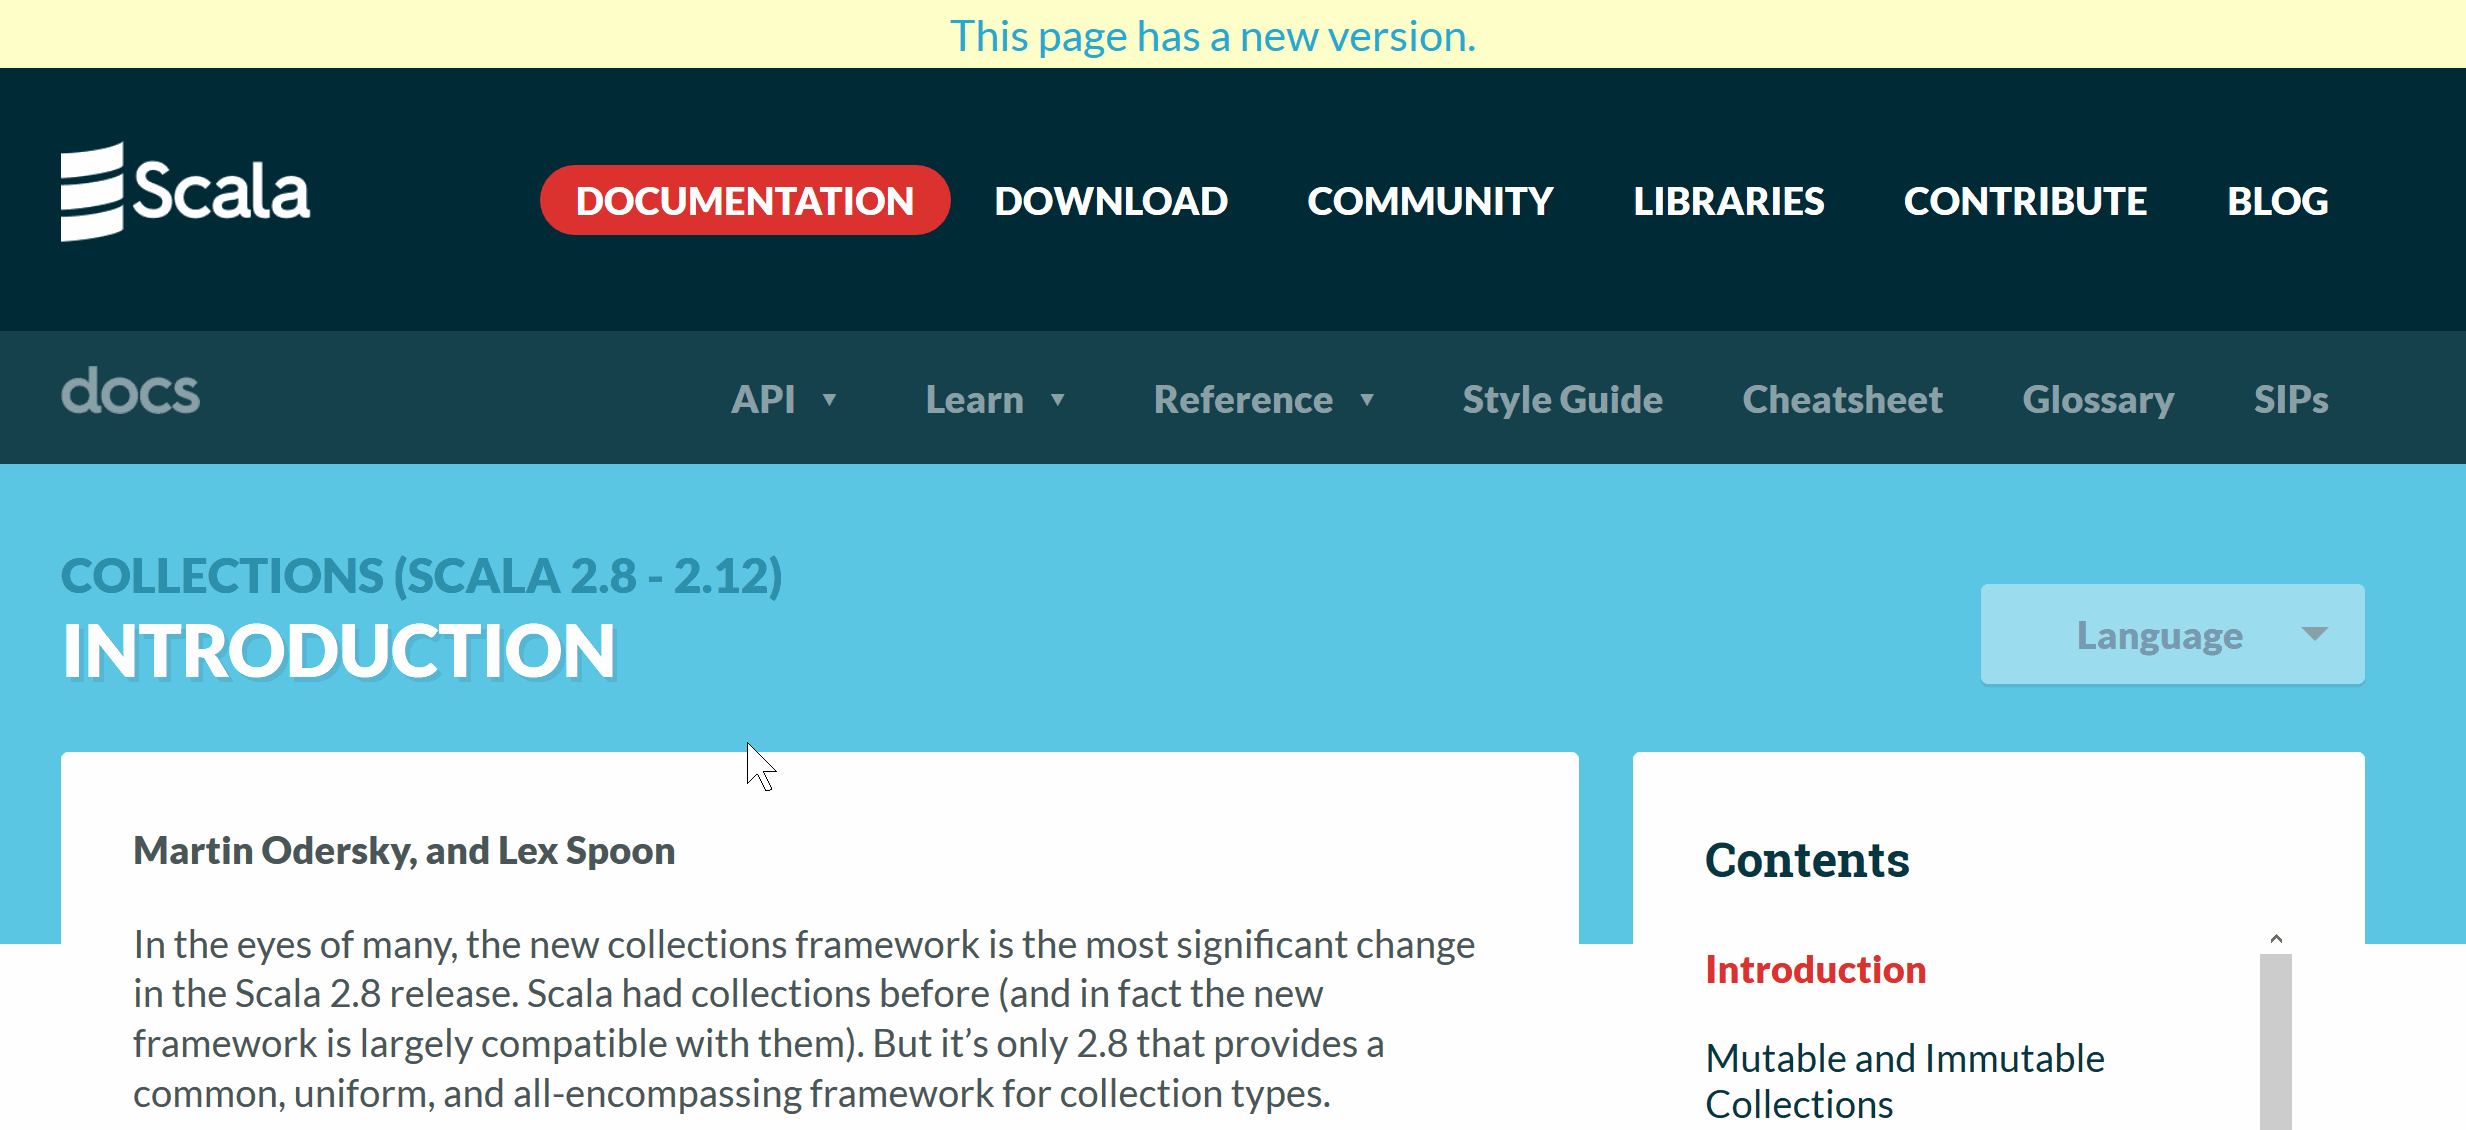2466x1130 pixels.
Task: Visit the Contribute page
Action: tap(2025, 201)
